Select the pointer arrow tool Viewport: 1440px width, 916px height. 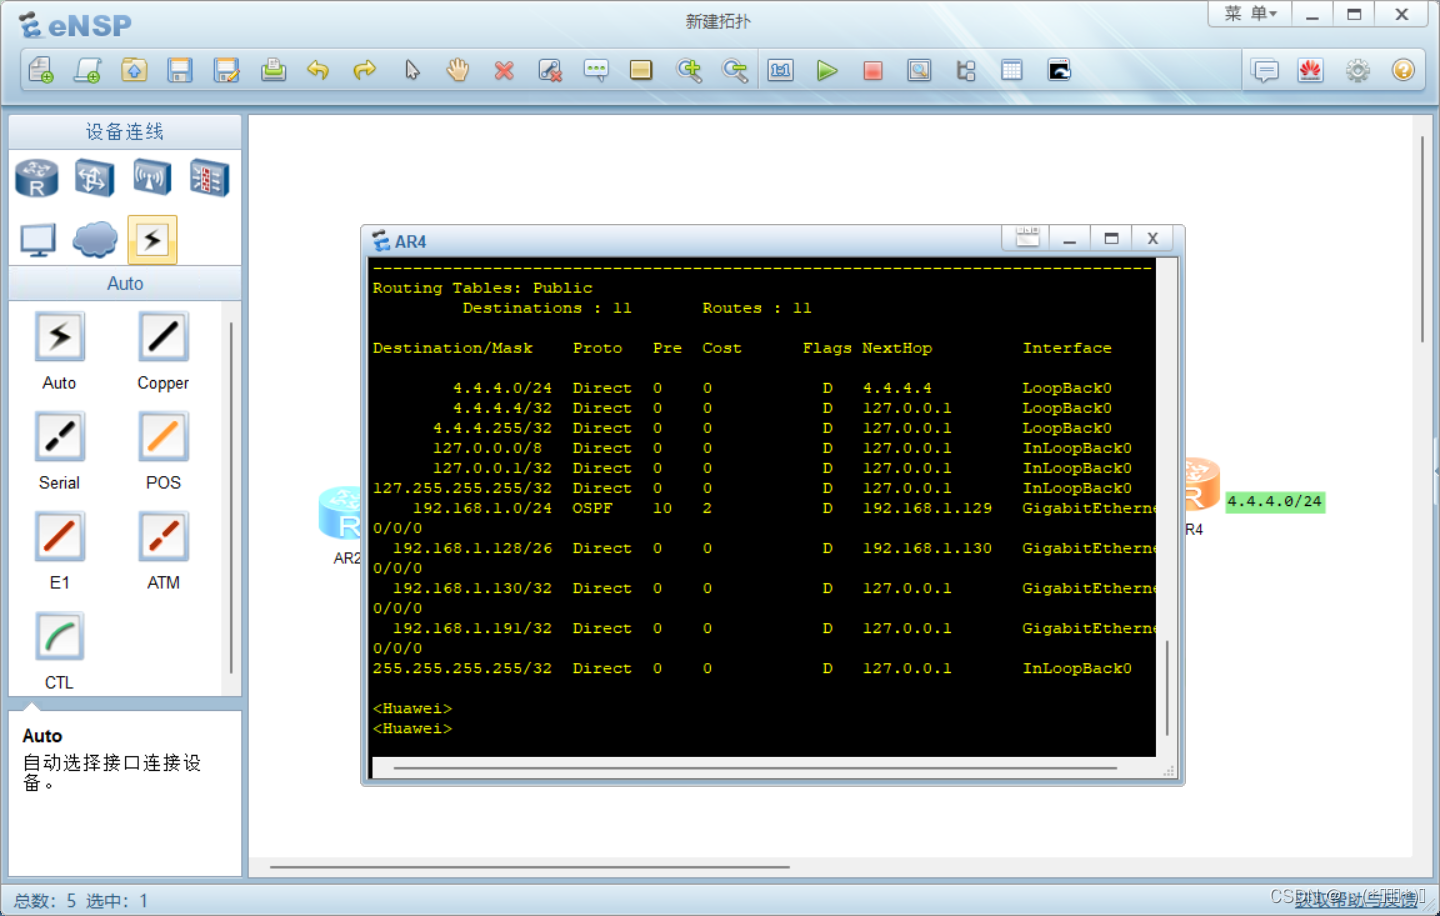tap(412, 70)
